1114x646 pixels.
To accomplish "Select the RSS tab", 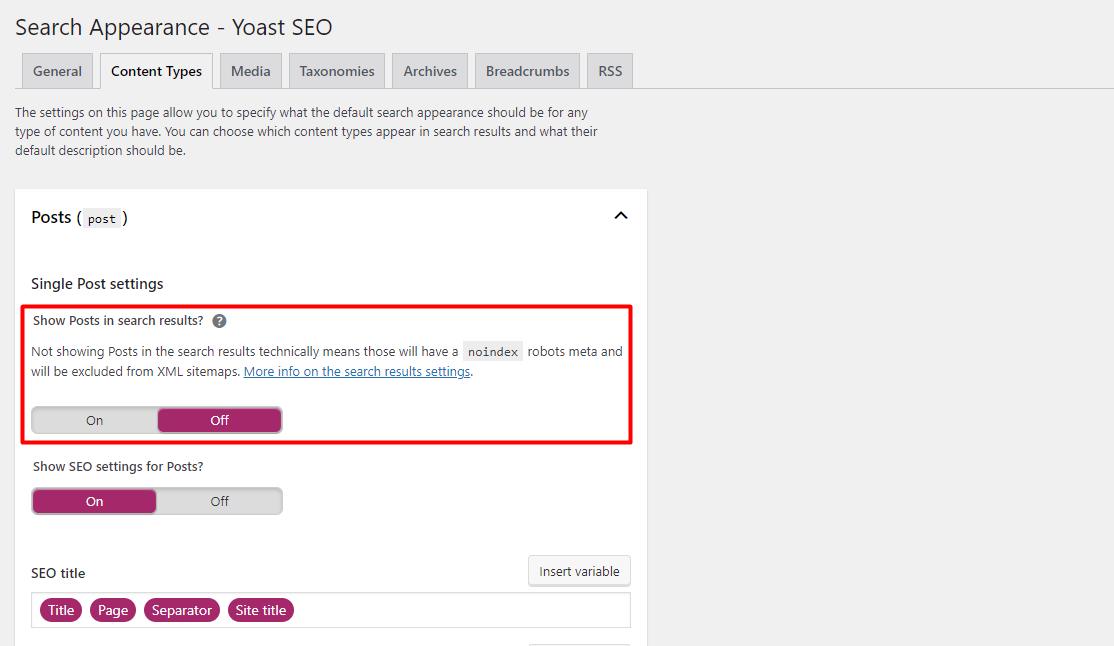I will 608,70.
